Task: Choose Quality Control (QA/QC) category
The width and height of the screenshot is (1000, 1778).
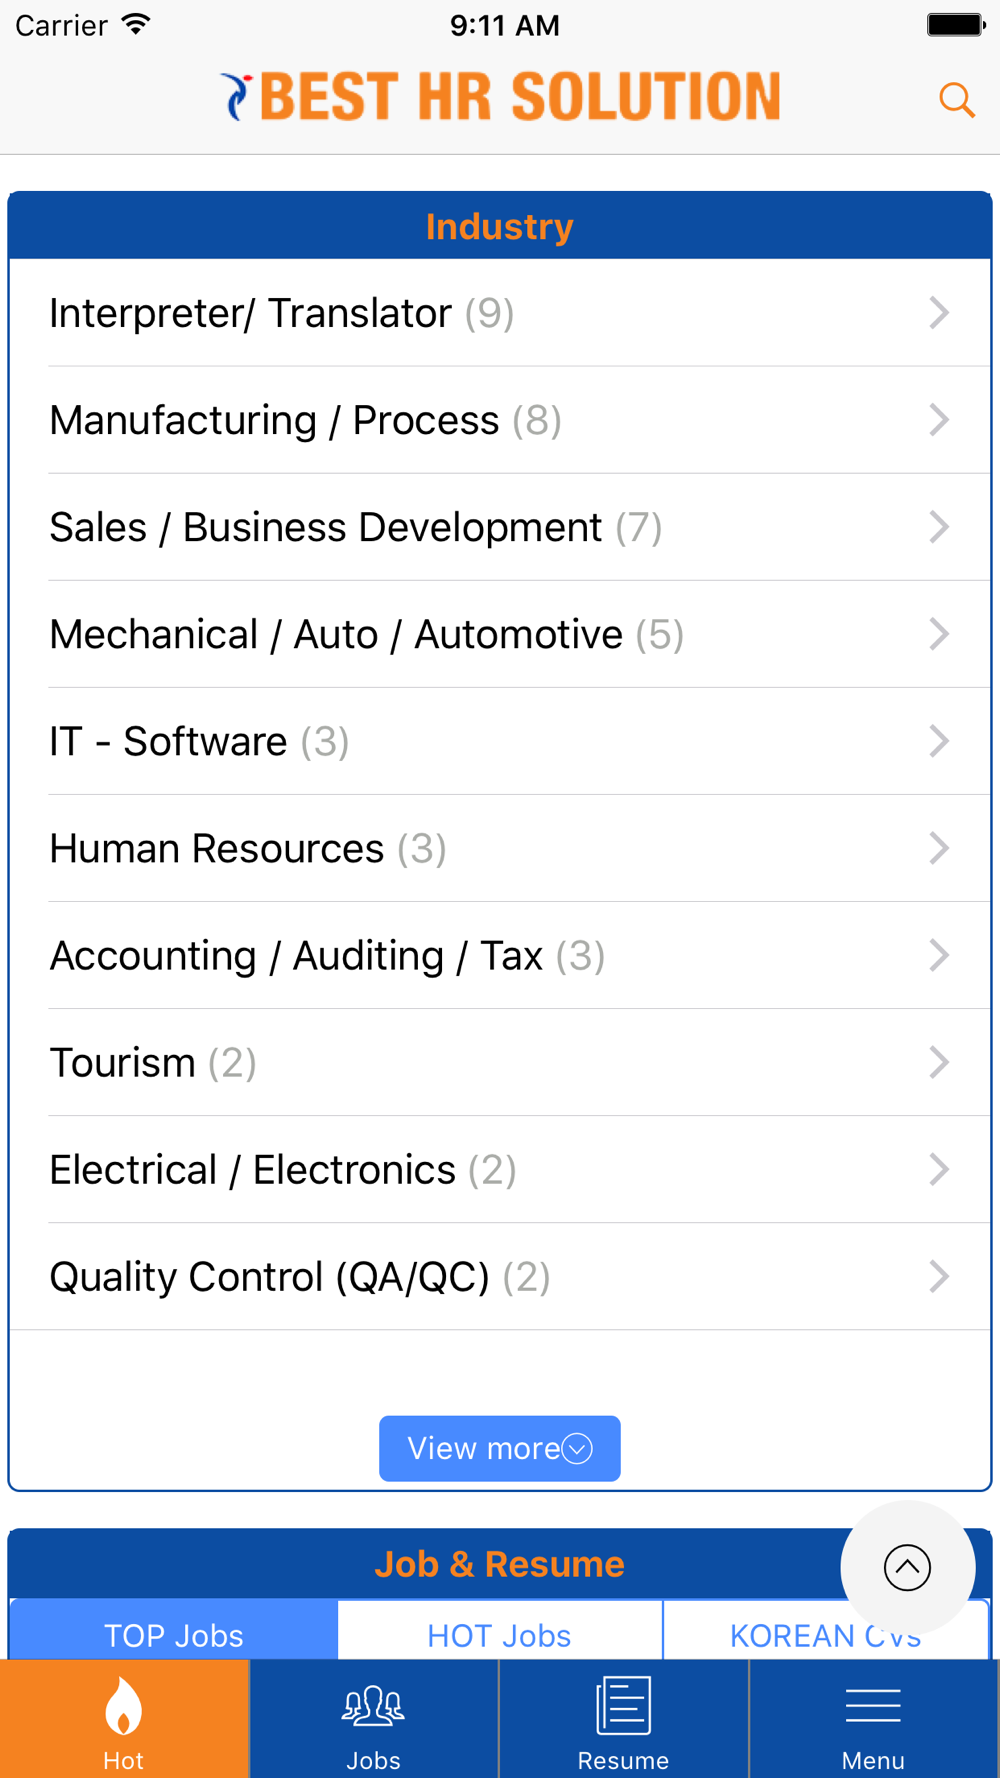Action: [x=500, y=1276]
